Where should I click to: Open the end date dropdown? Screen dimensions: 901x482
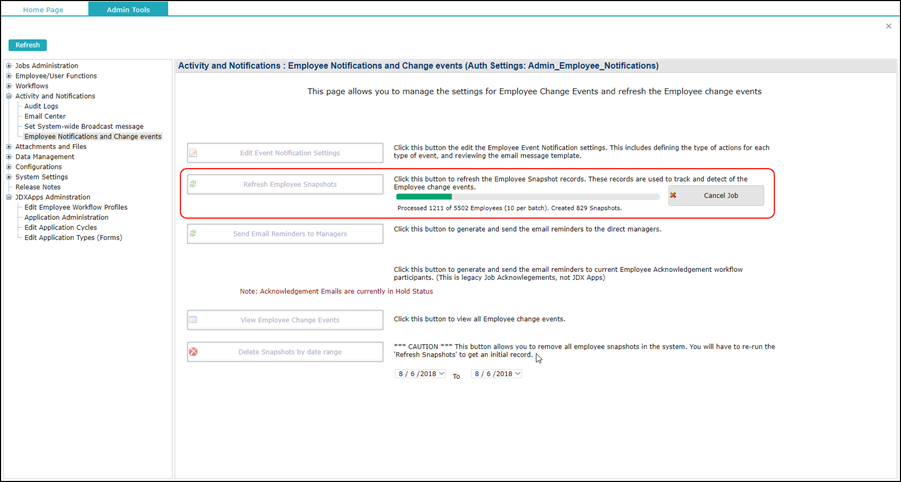click(517, 374)
